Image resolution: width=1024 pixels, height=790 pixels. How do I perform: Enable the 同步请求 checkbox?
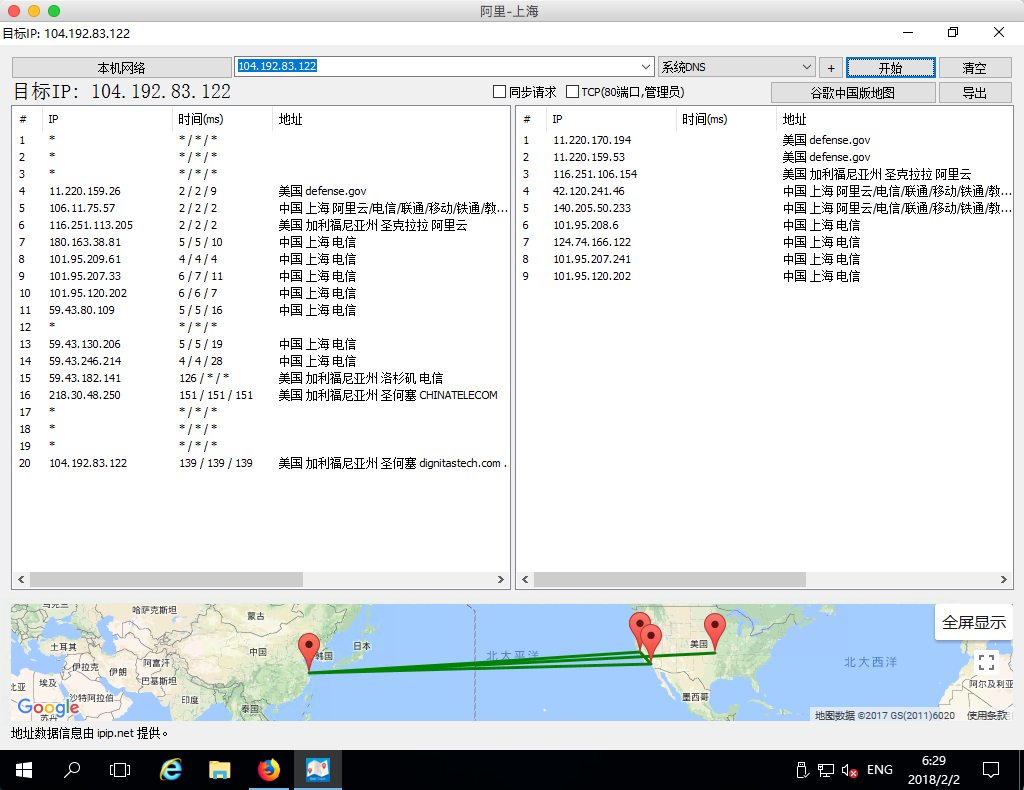[x=500, y=92]
